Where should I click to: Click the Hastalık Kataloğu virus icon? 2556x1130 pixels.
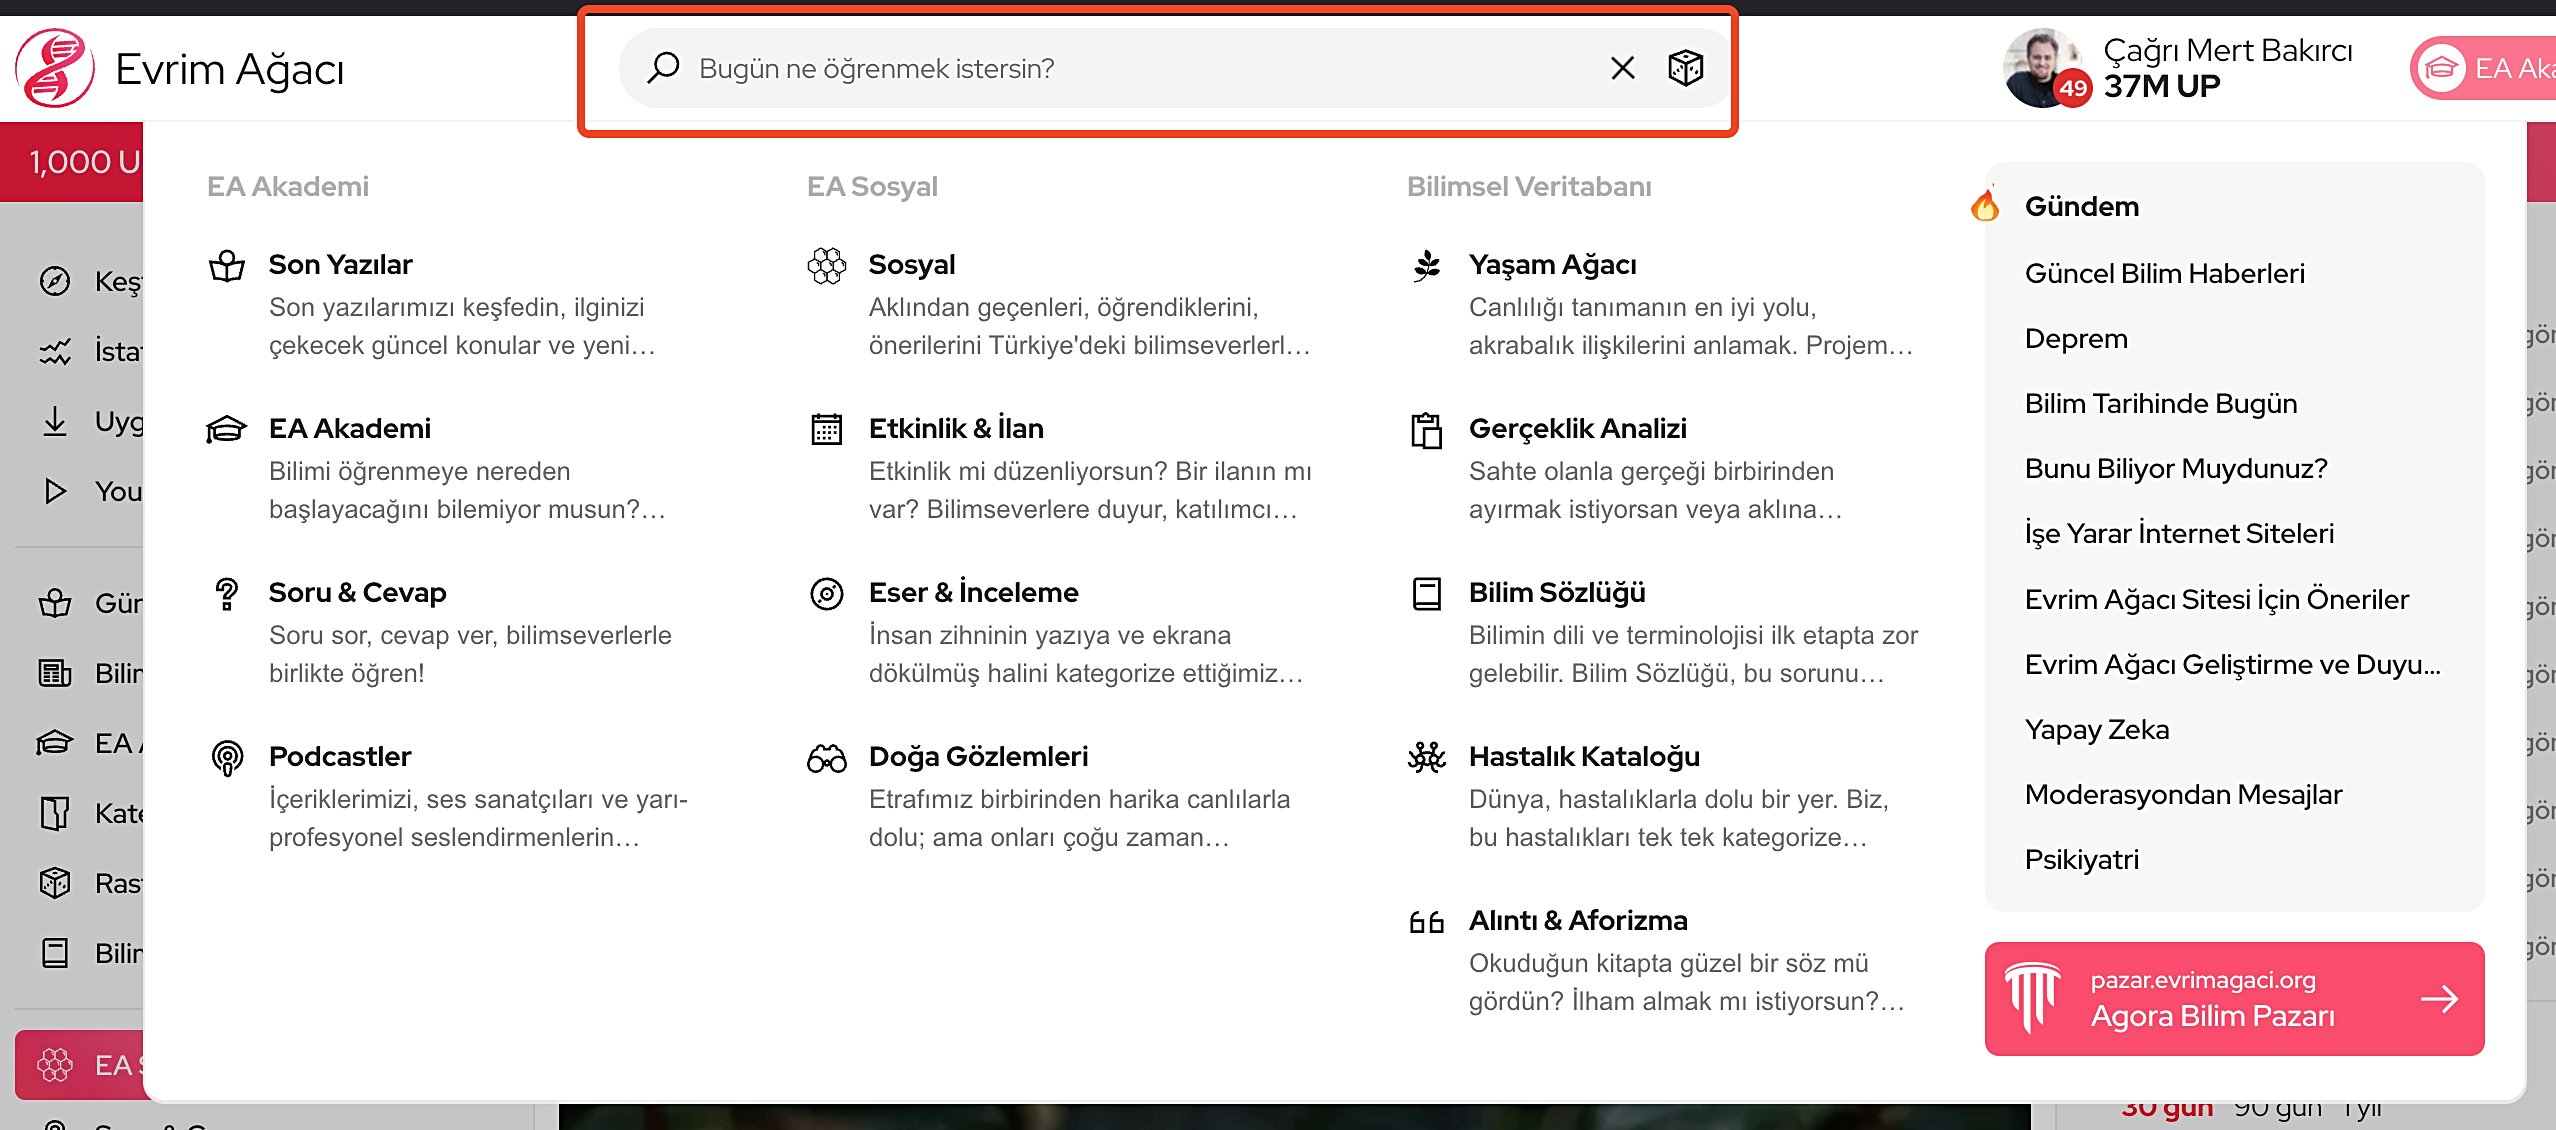tap(1426, 757)
